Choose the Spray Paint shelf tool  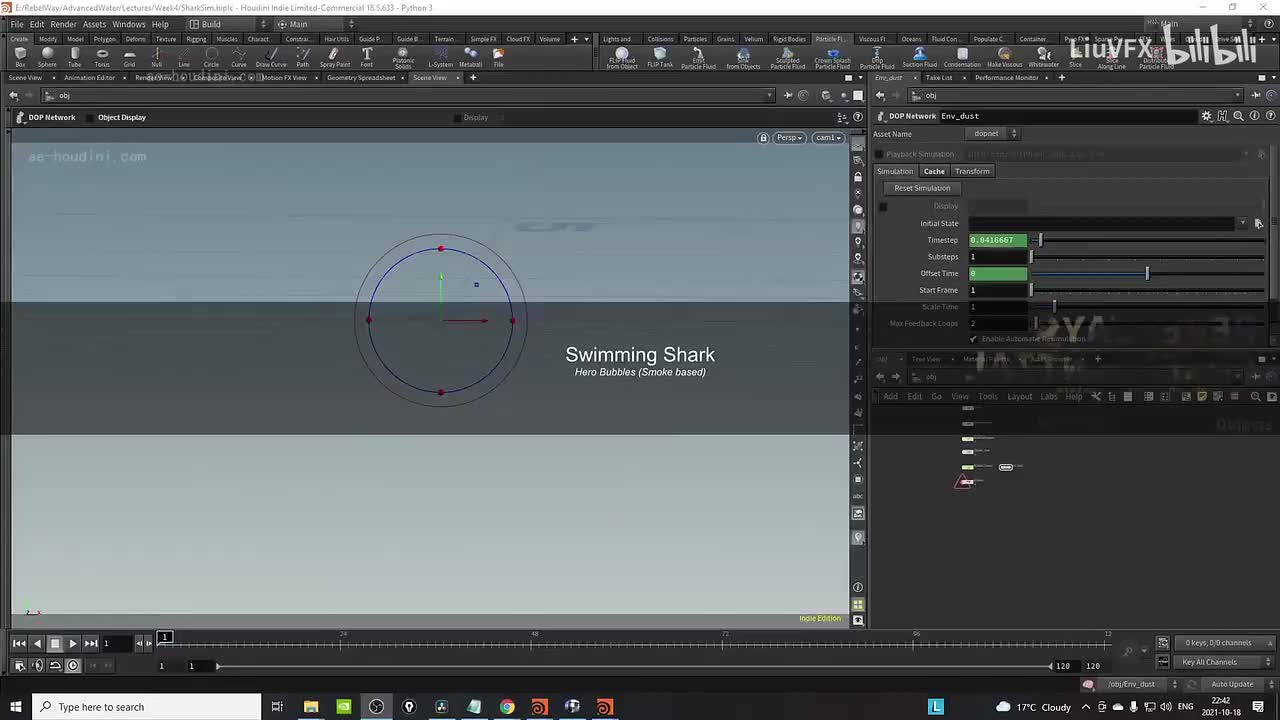(335, 57)
